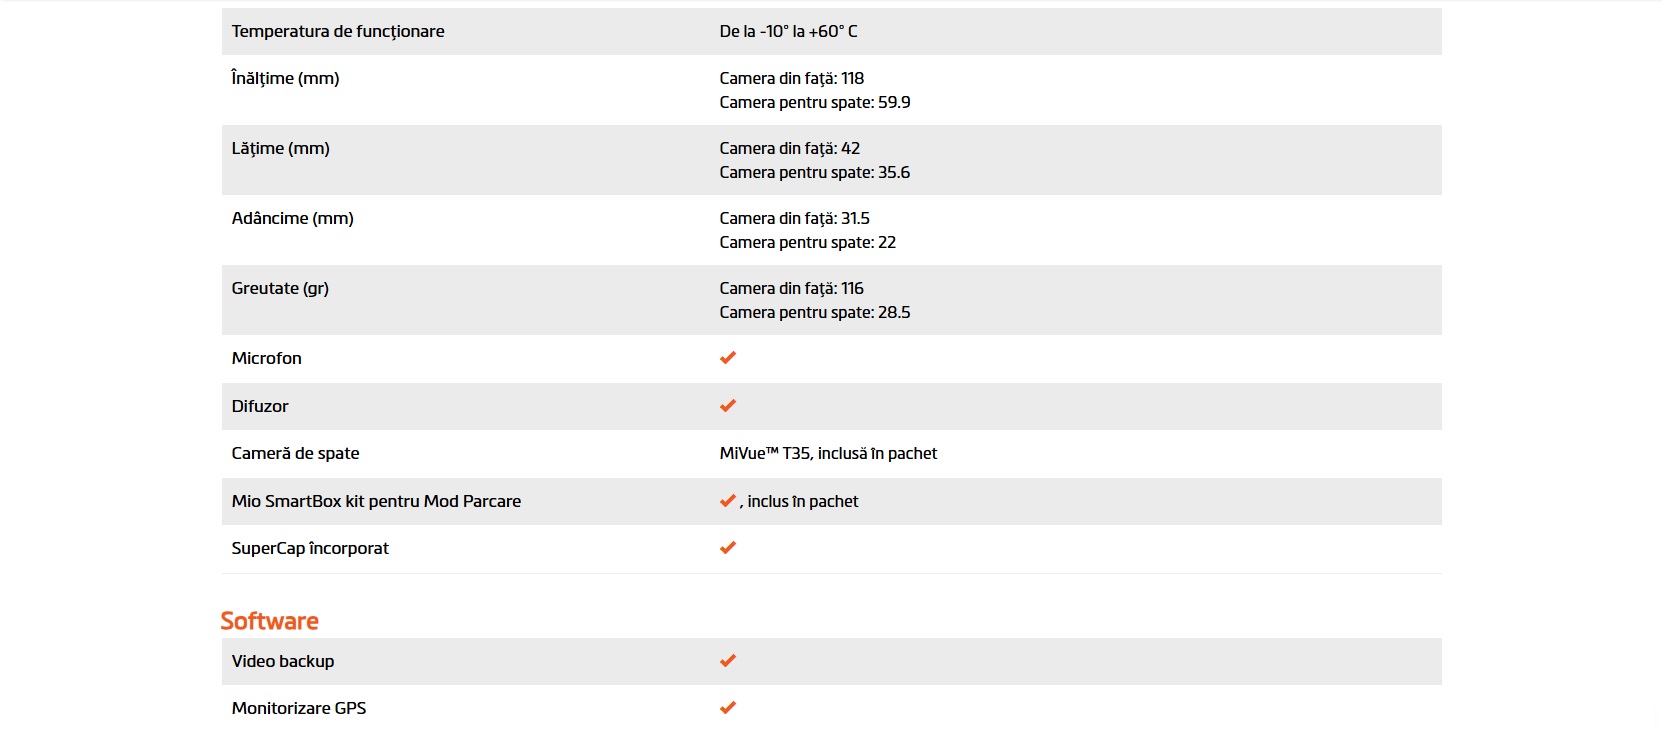Click the "Înălțime (mm)" label

pos(285,78)
